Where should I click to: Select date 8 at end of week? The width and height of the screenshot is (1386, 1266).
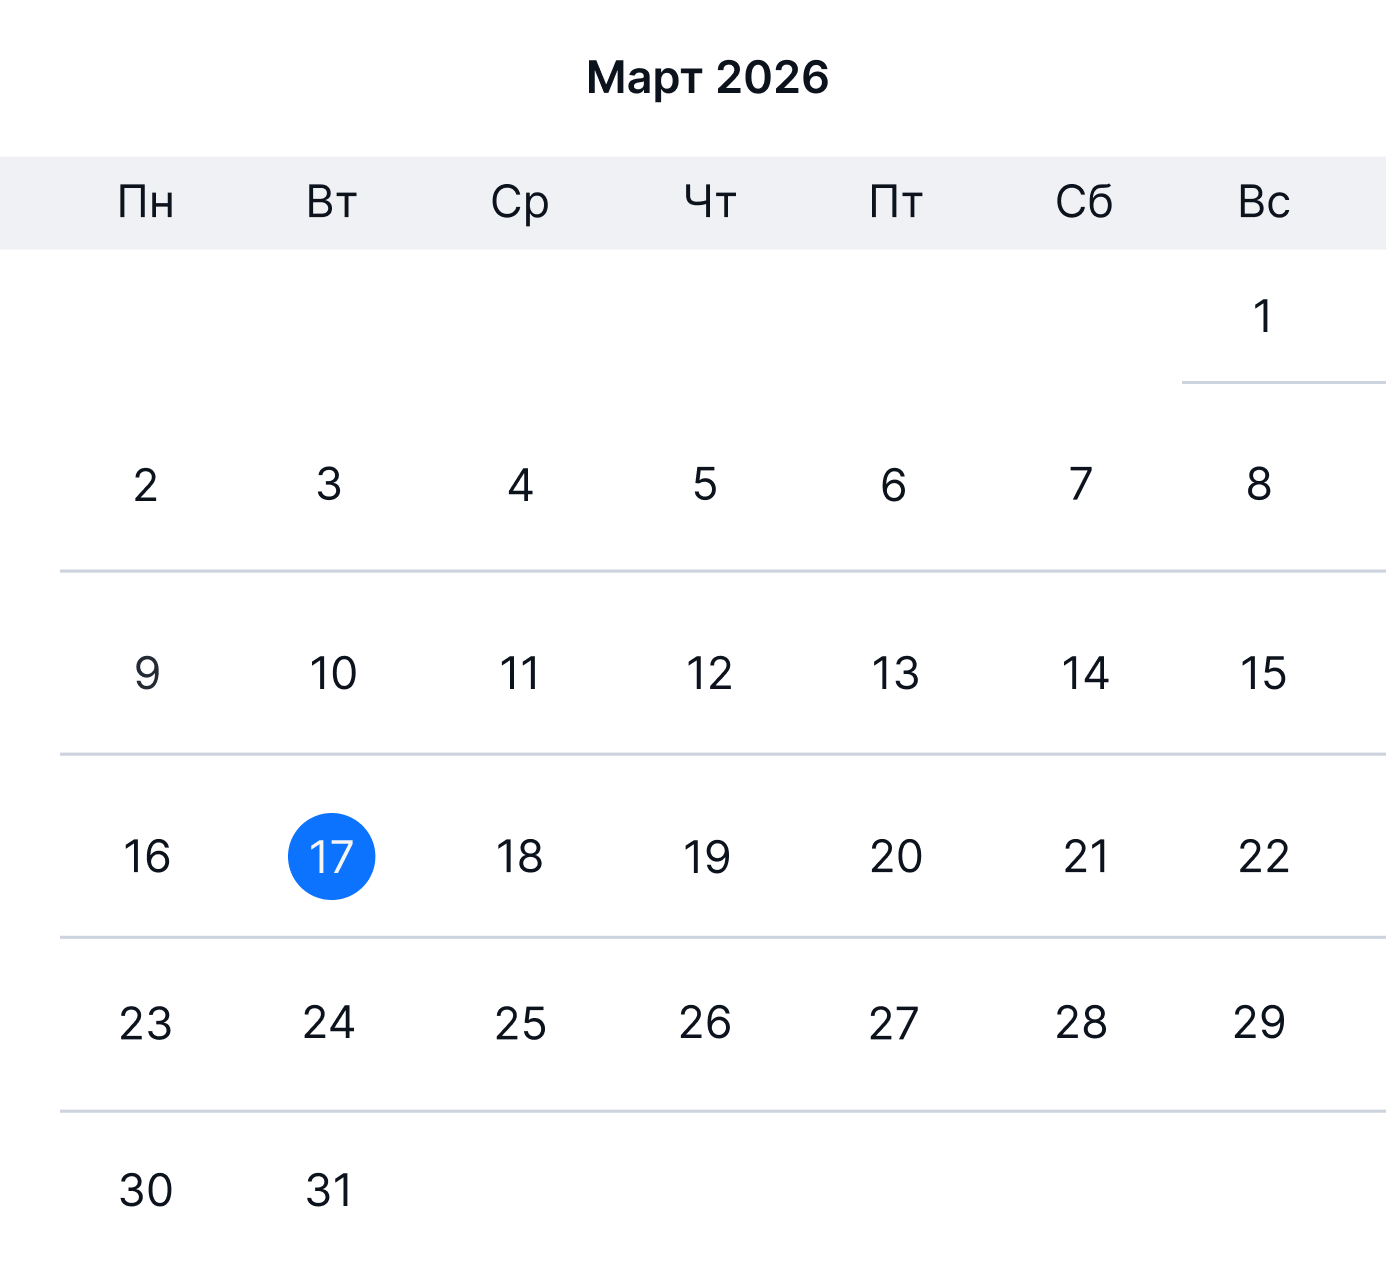tap(1260, 486)
